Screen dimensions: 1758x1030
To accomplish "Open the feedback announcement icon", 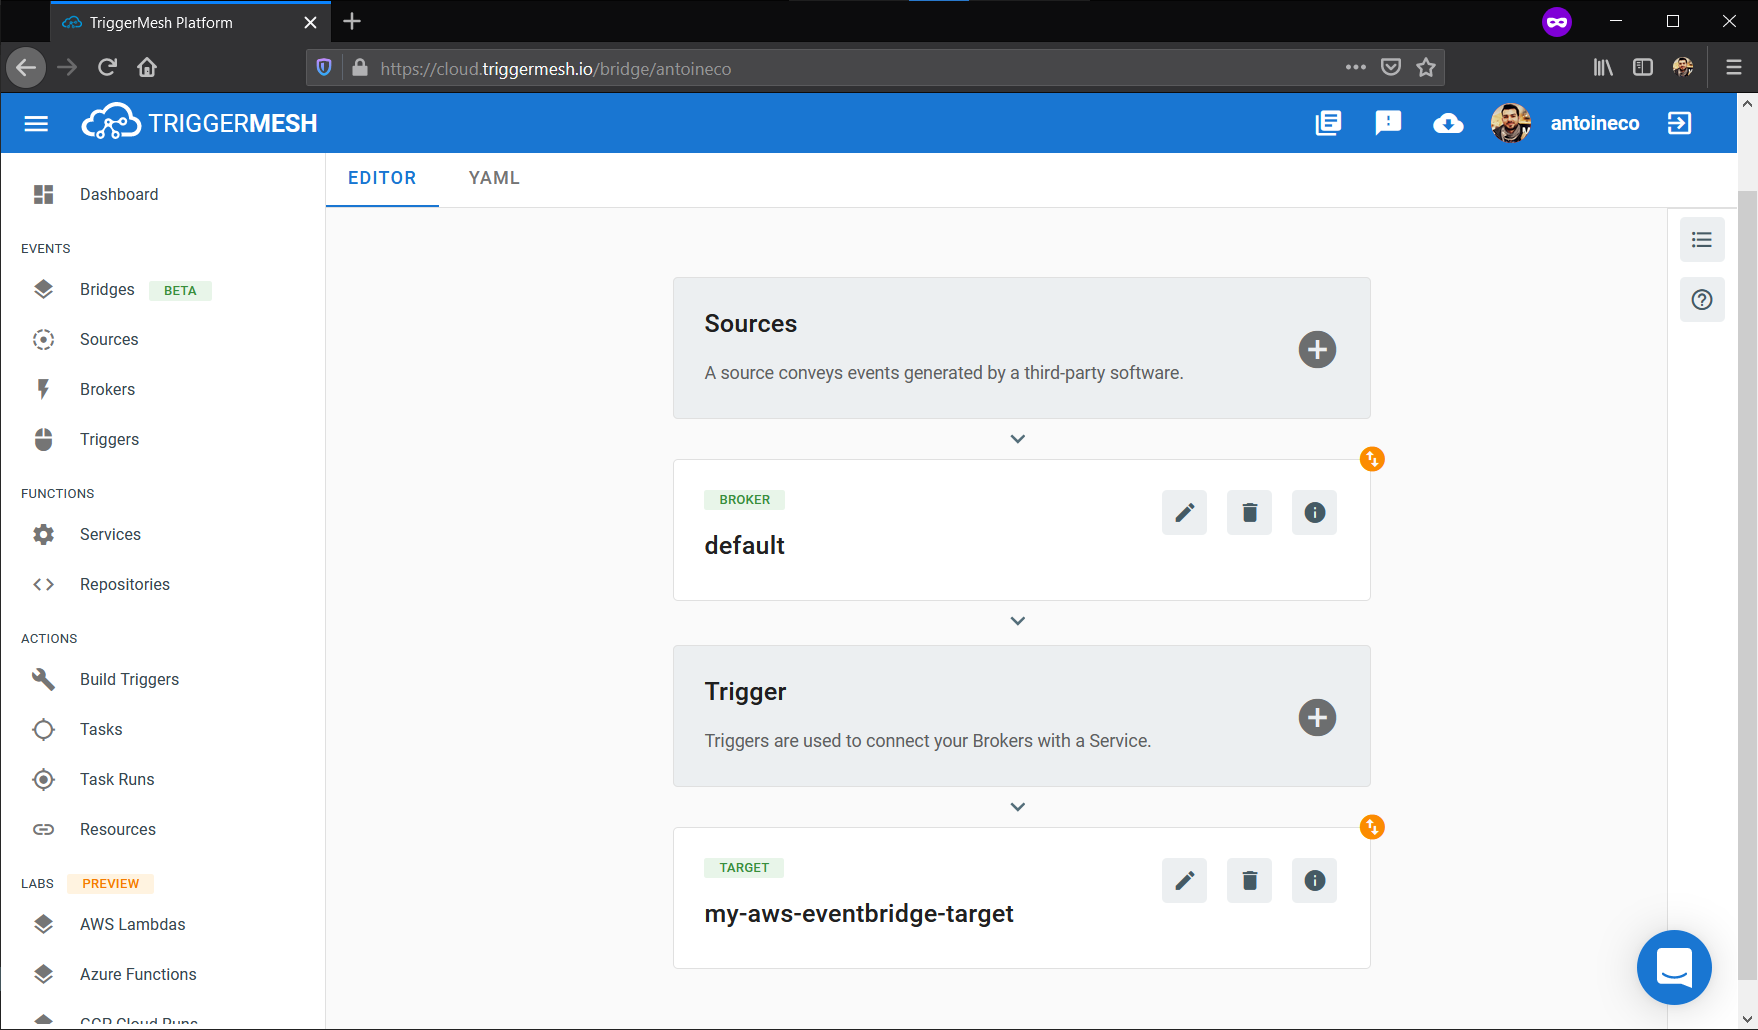I will (x=1388, y=123).
